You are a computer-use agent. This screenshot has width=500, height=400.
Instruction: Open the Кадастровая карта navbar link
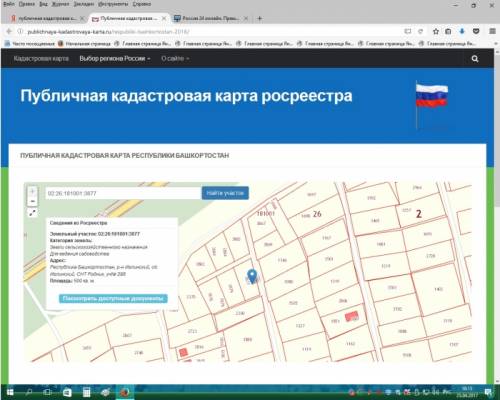click(41, 58)
